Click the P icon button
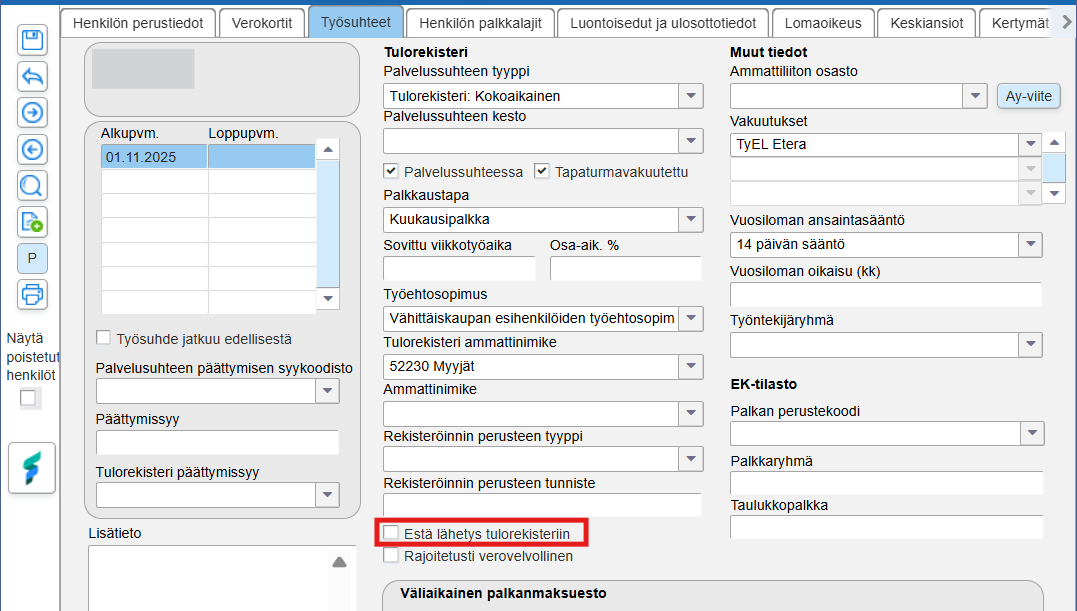The width and height of the screenshot is (1077, 611). click(32, 258)
